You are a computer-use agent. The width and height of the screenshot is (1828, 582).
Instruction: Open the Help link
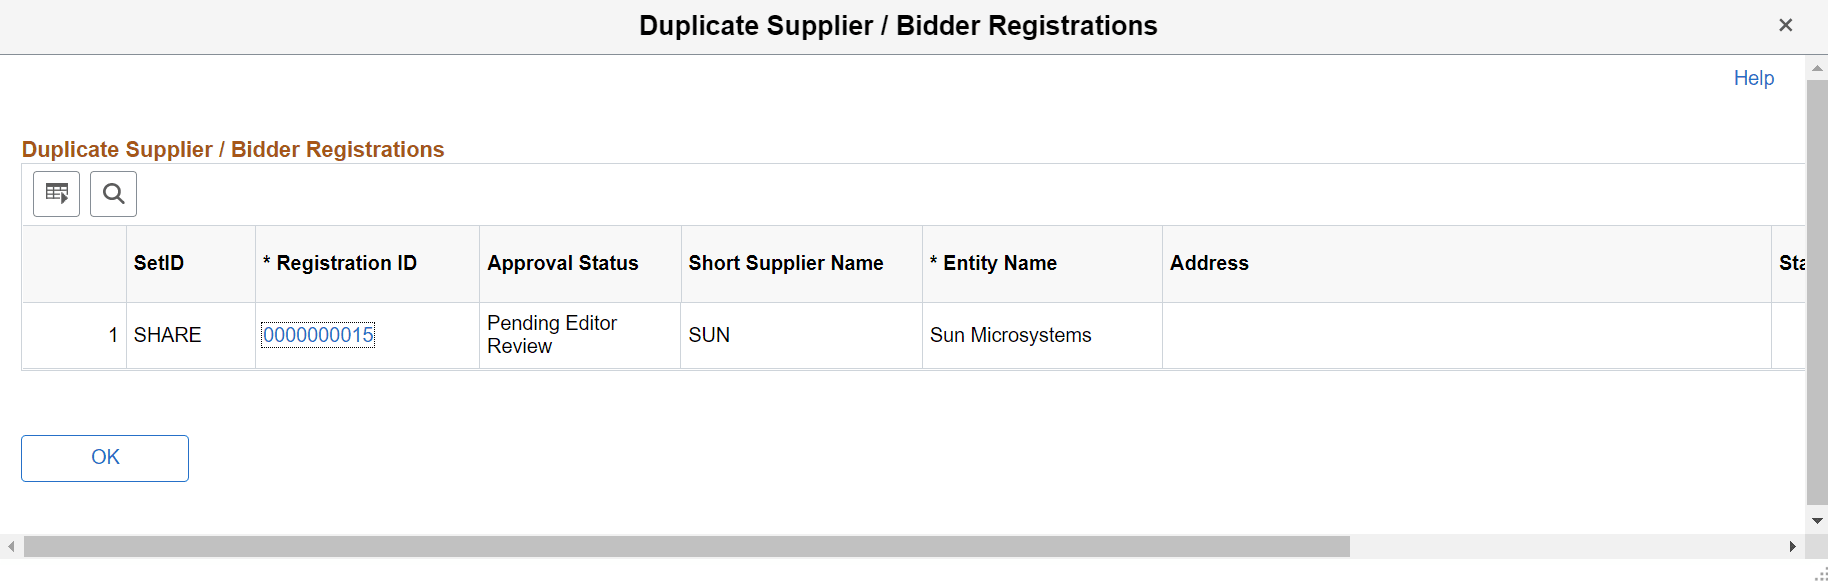1753,78
